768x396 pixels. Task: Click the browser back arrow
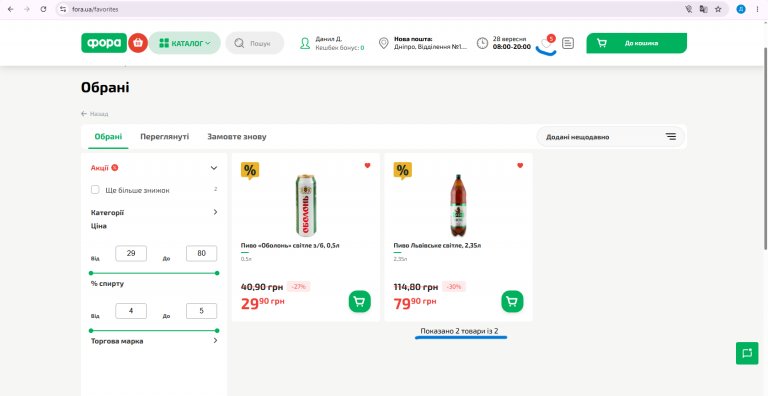coord(10,9)
